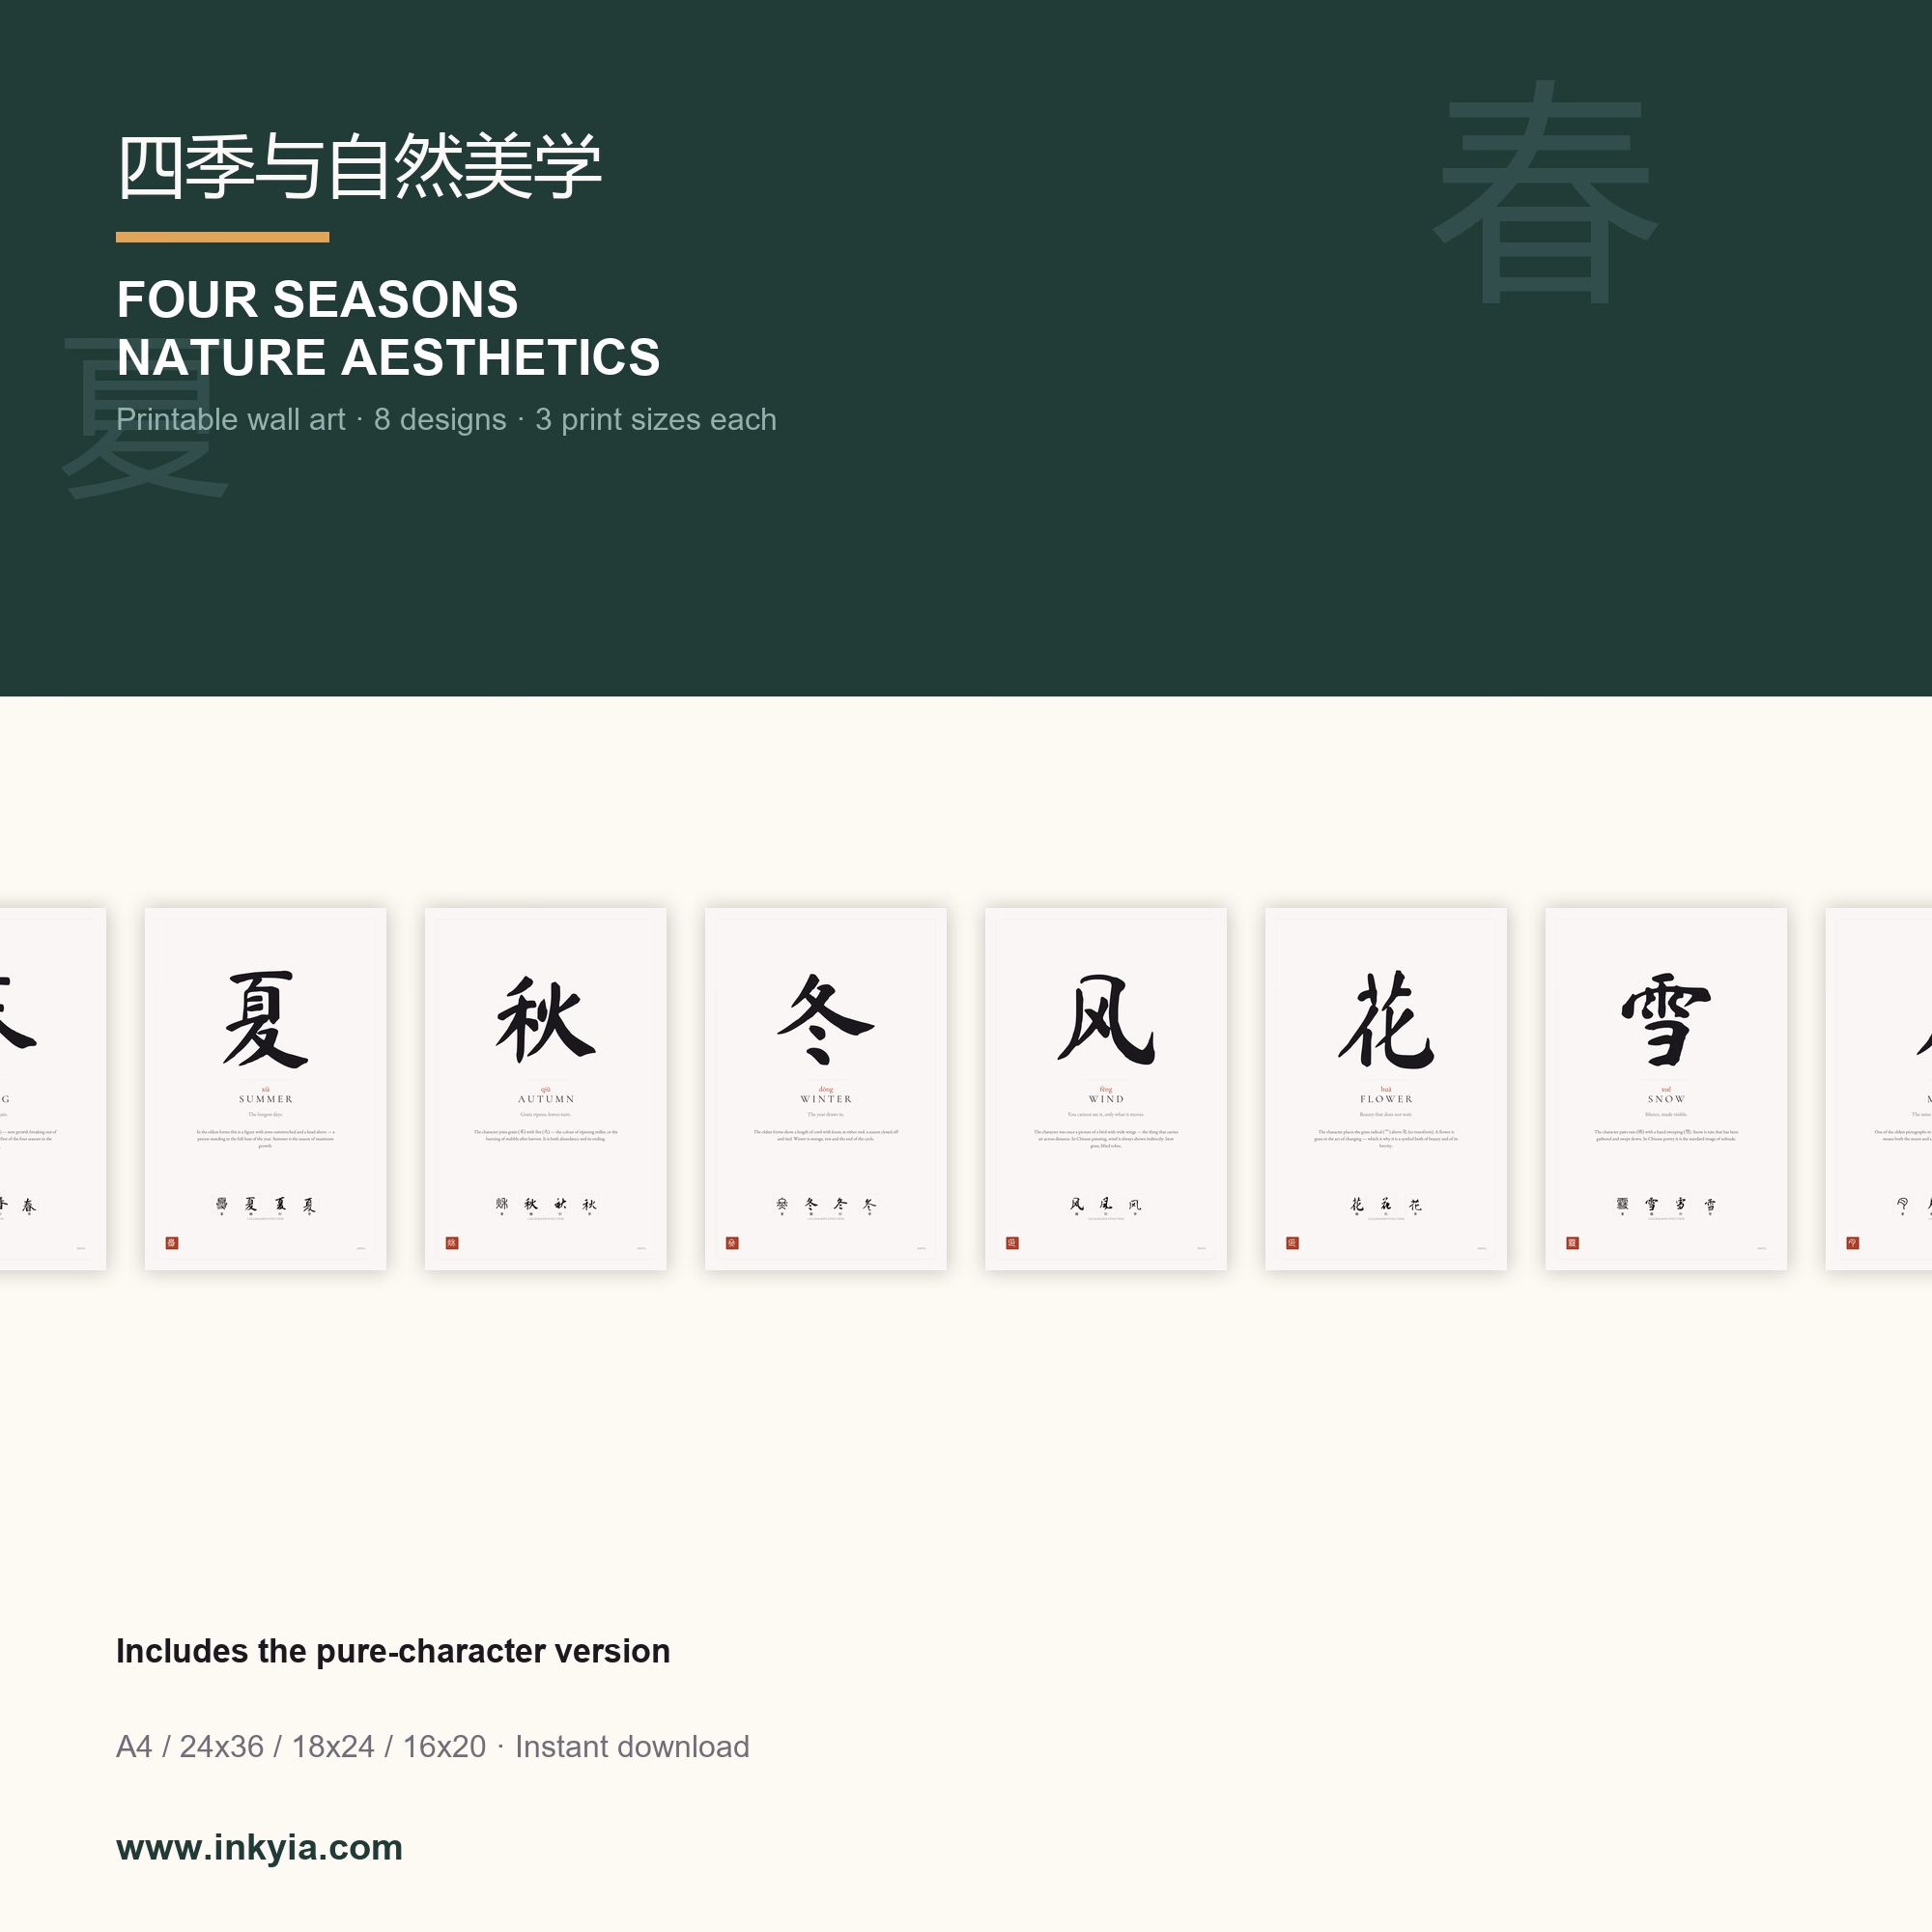1932x1932 pixels.
Task: Select the large 雪 calligraphy character
Action: click(x=1666, y=1020)
